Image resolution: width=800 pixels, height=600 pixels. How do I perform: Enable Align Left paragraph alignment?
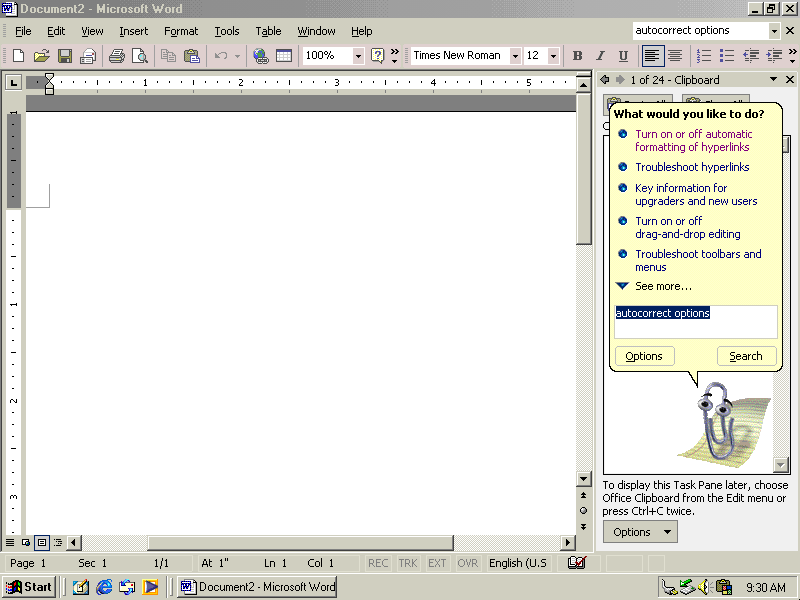(x=652, y=56)
